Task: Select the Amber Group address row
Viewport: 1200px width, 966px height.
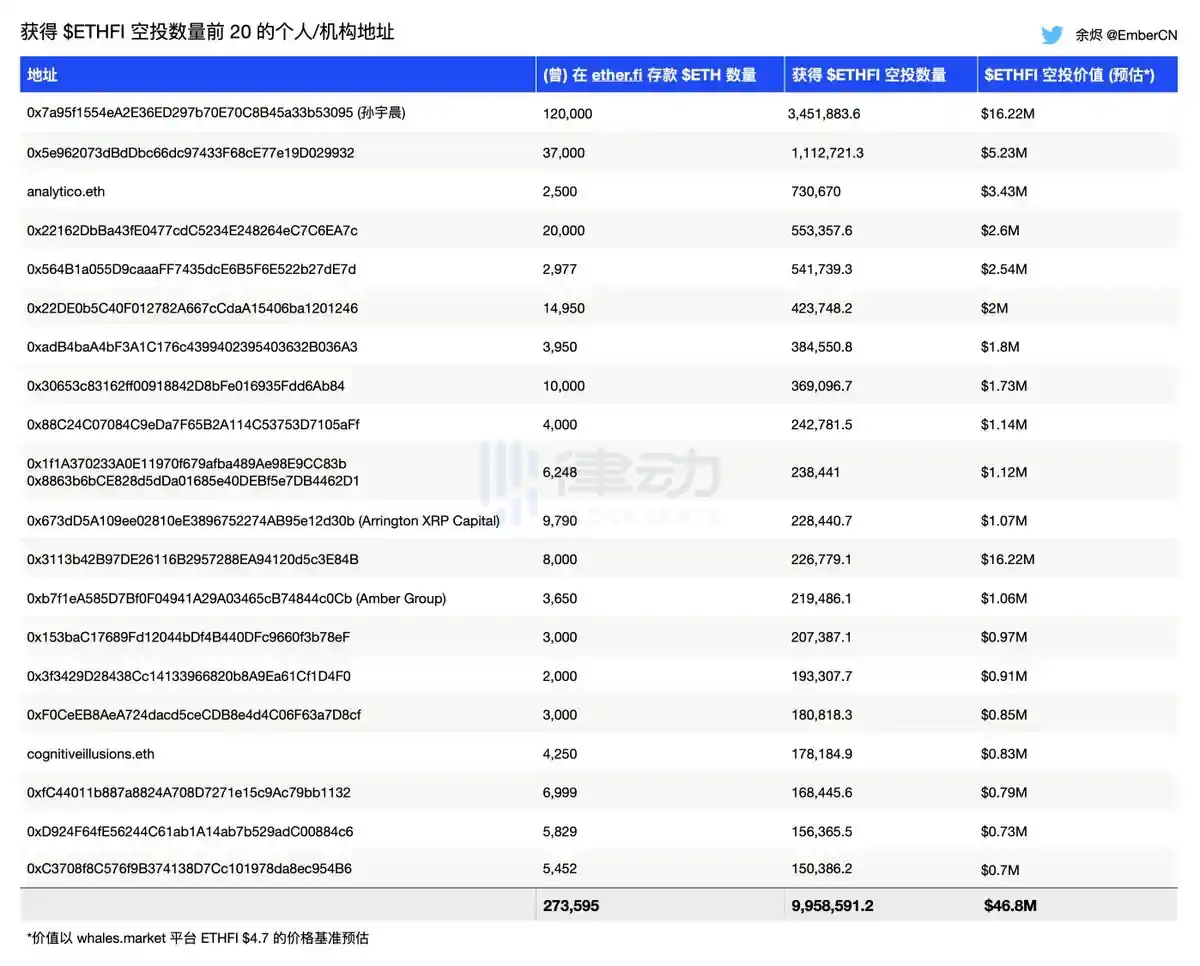Action: [236, 598]
